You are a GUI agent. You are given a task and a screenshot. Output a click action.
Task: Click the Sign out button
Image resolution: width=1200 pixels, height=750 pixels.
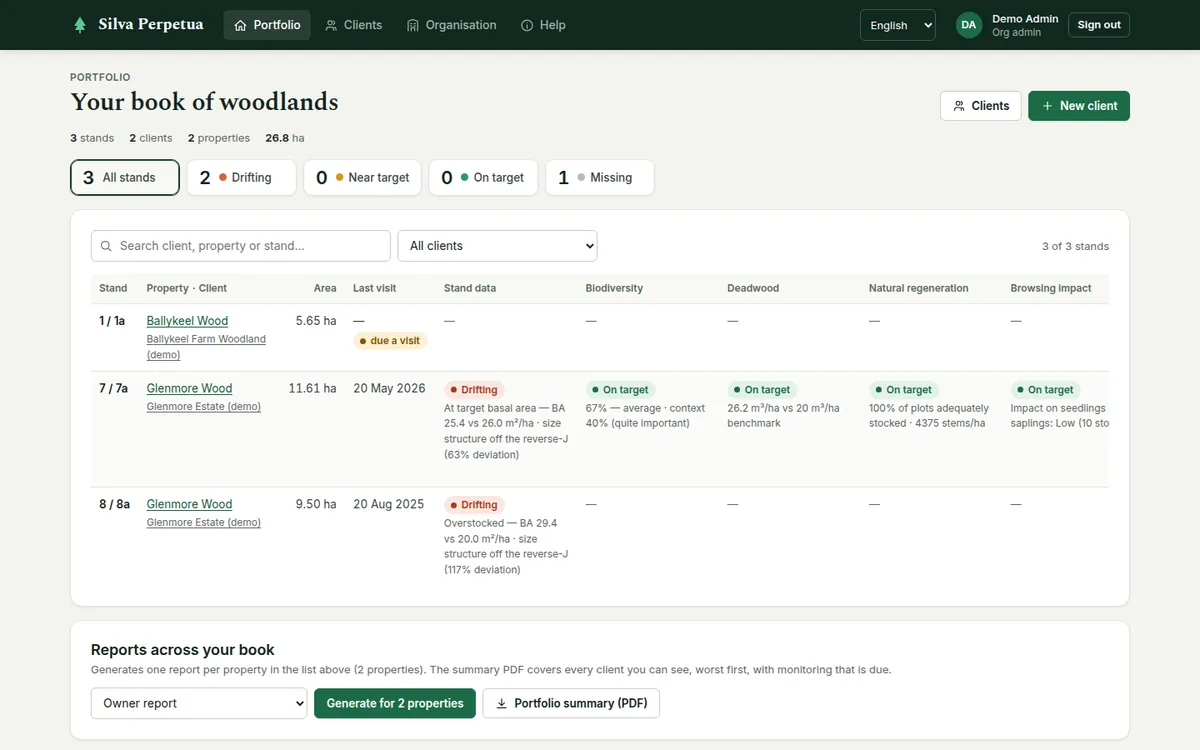pyautogui.click(x=1099, y=25)
